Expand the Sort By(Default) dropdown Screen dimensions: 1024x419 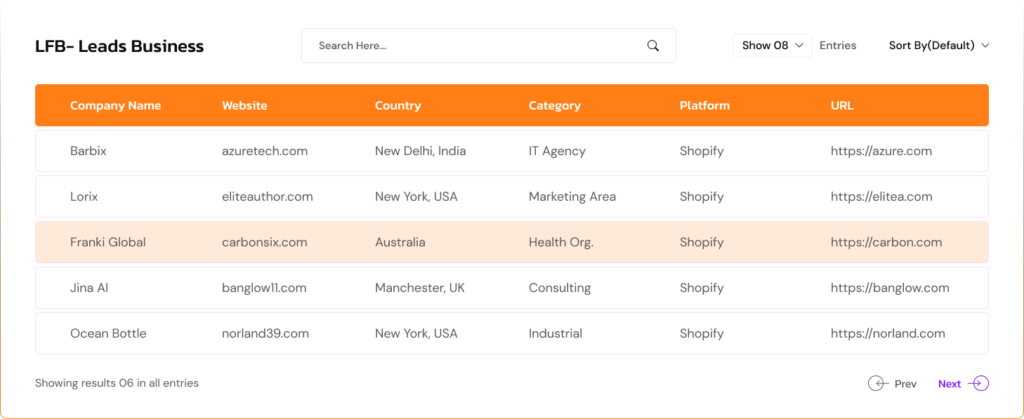pyautogui.click(x=939, y=46)
